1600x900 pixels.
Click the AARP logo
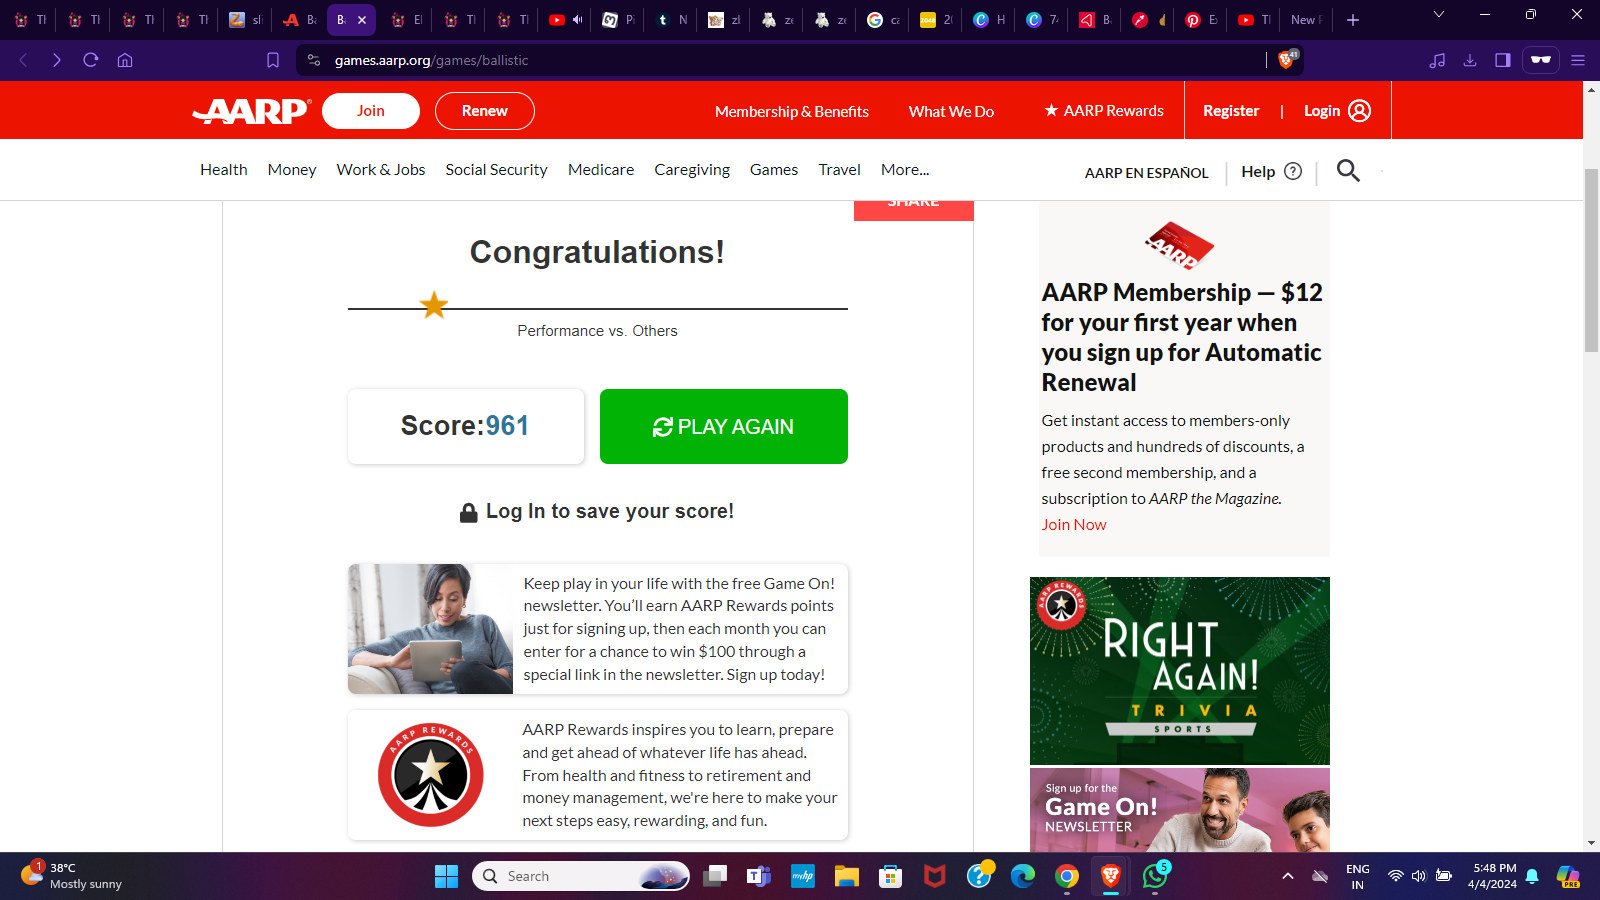[252, 111]
